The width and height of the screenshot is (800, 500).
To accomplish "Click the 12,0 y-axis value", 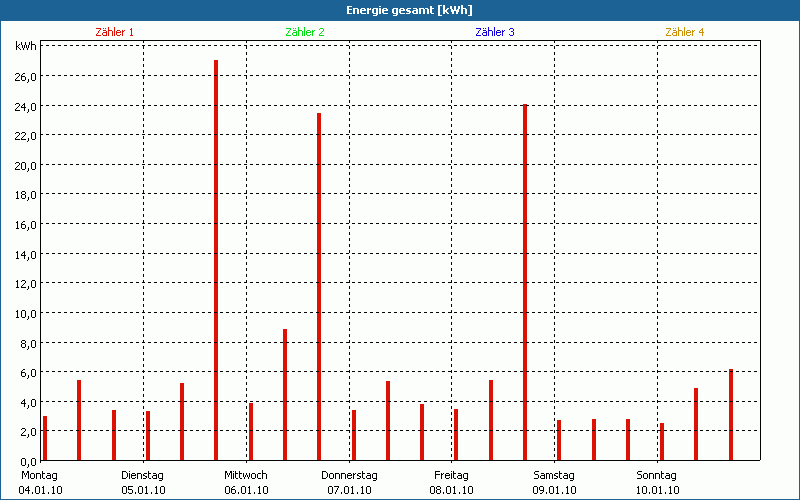I will pos(26,284).
